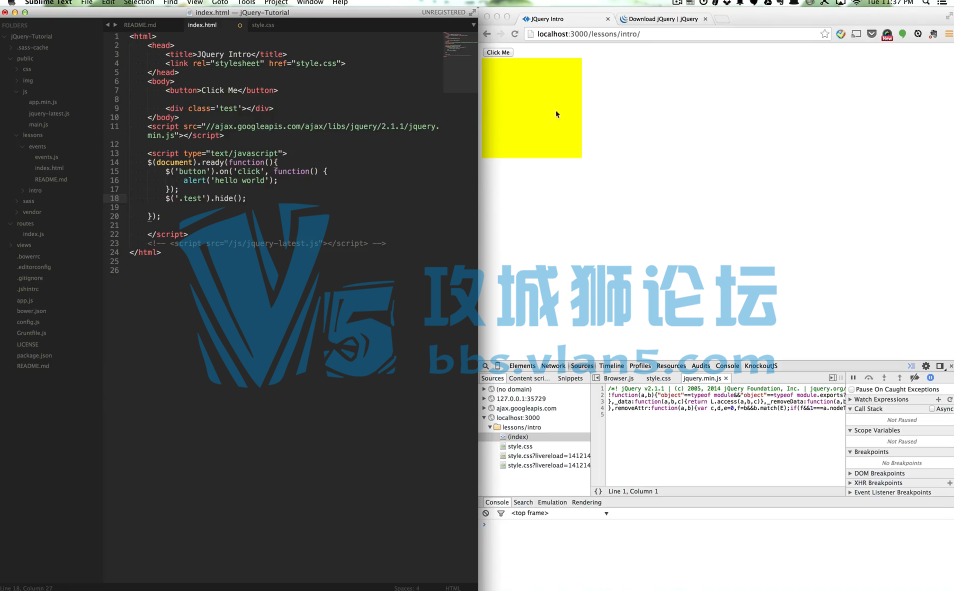Show drawer console icon in DevTools toolbar
This screenshot has width=954, height=591.
[911, 366]
